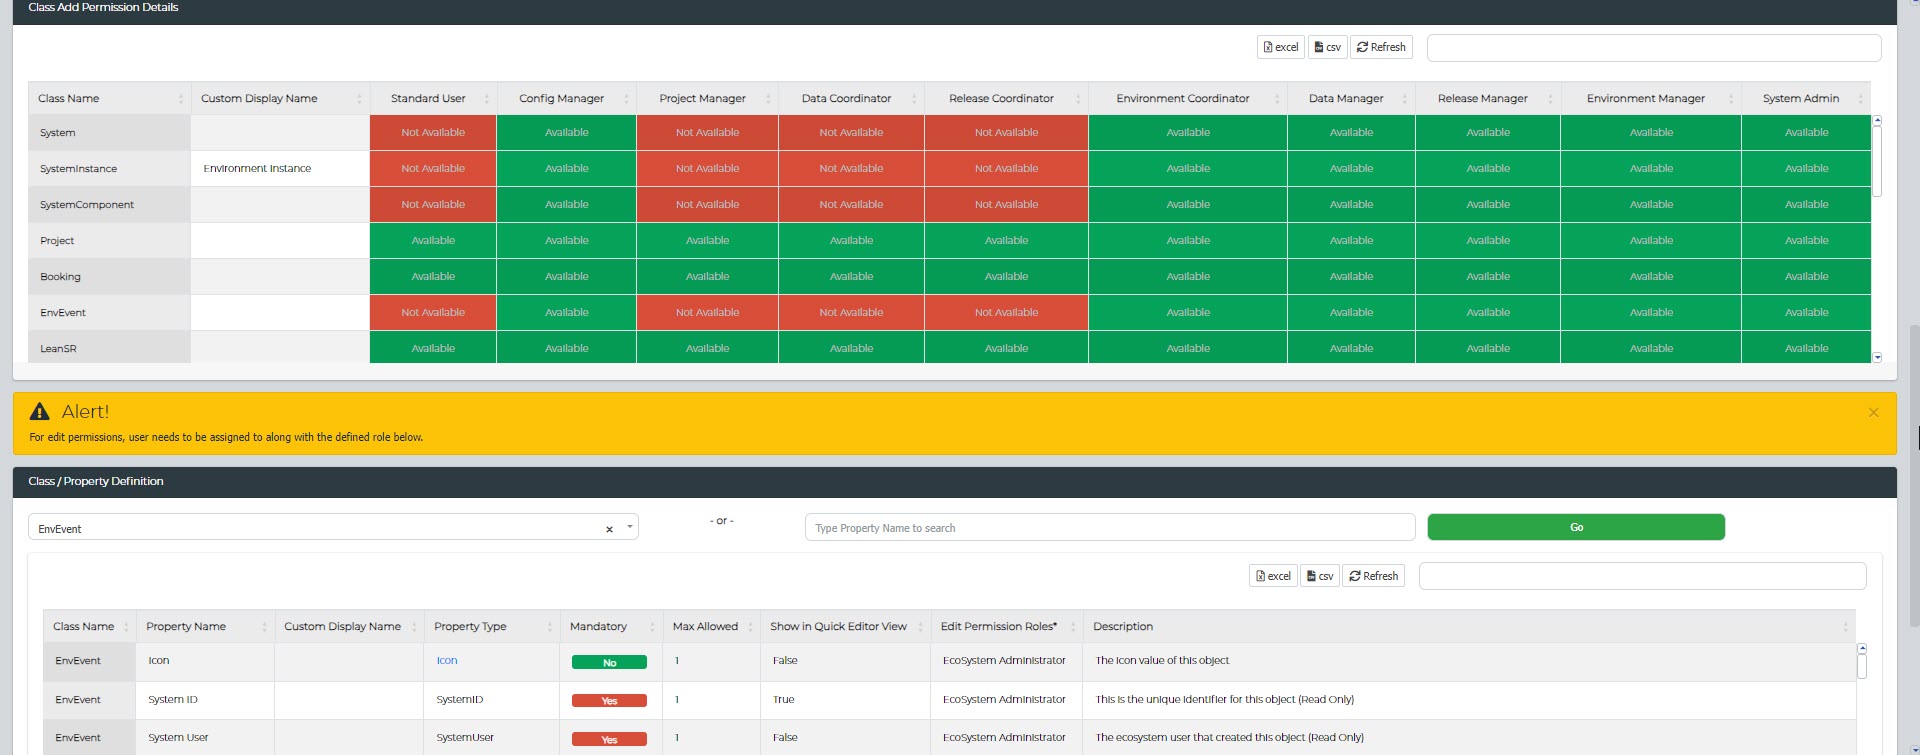The image size is (1920, 755).
Task: Sort by Edit Permission Roles column
Action: point(1006,626)
